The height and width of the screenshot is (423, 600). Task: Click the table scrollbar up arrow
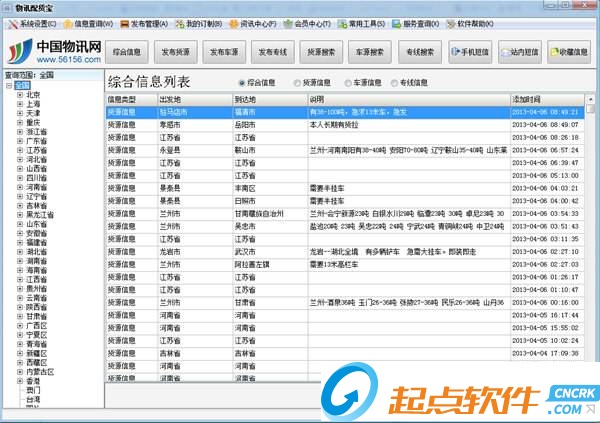[590, 99]
